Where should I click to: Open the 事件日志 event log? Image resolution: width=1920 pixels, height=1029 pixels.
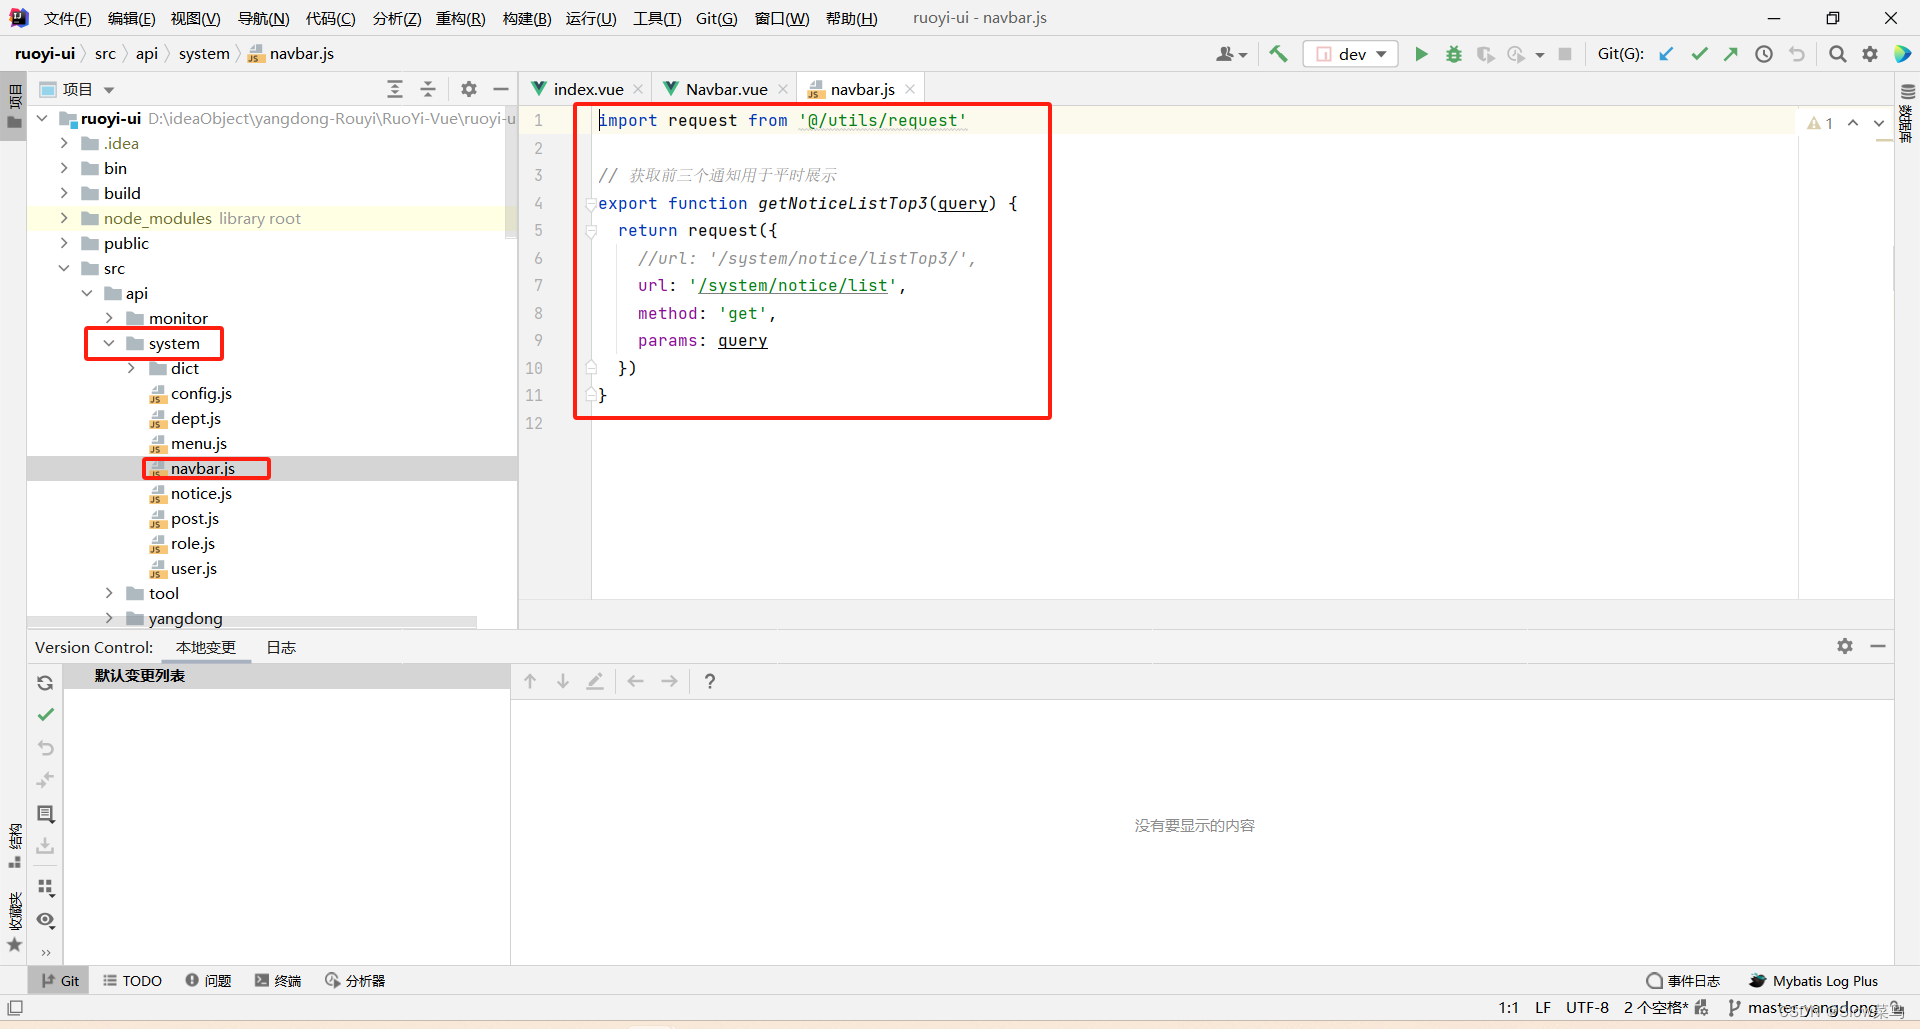click(1683, 980)
